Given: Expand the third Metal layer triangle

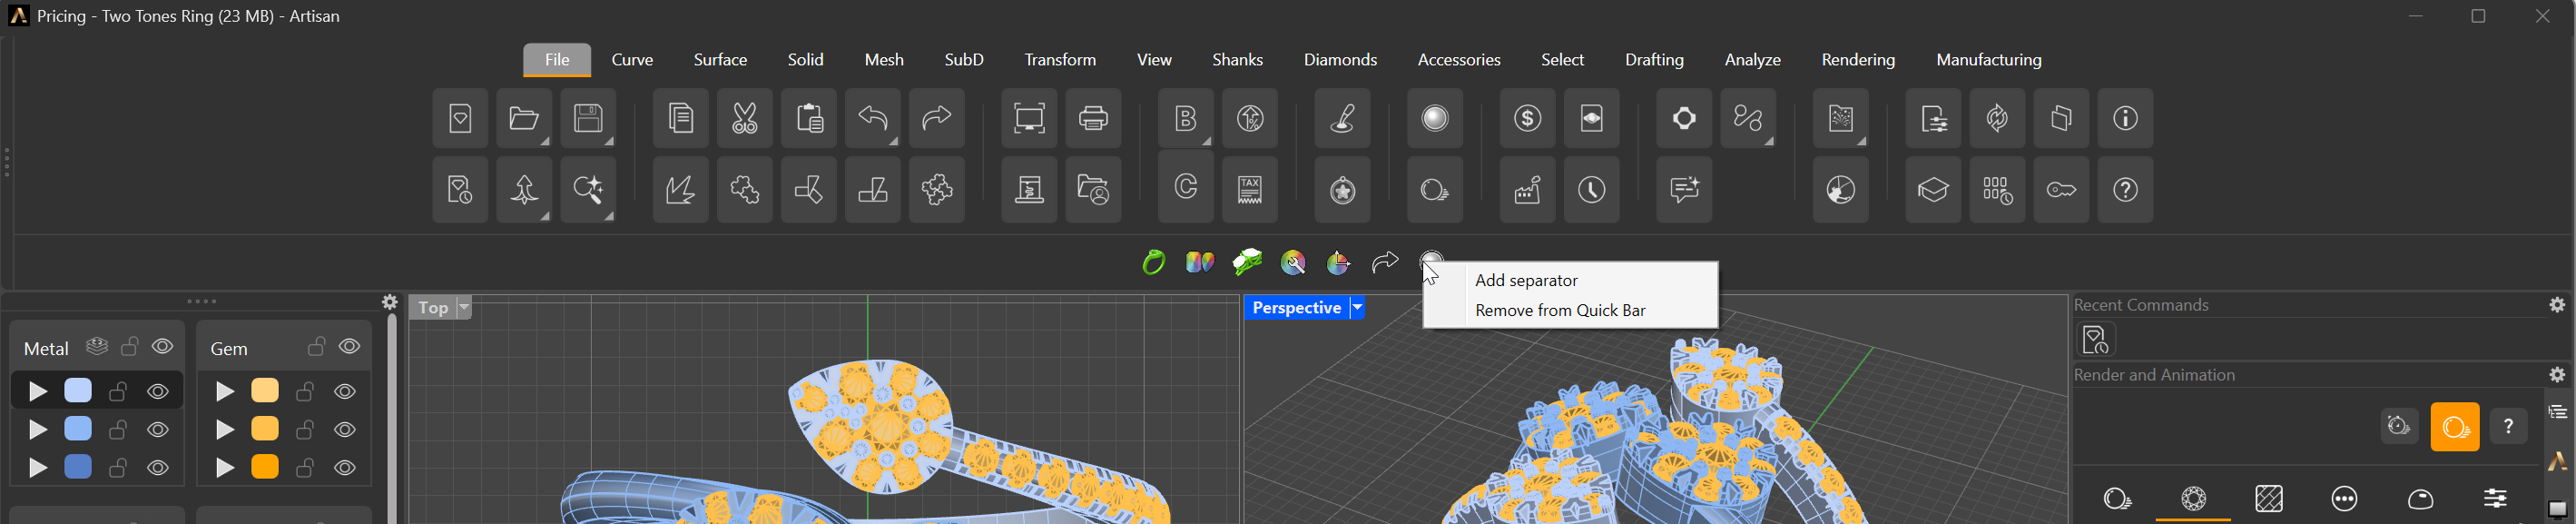Looking at the screenshot, I should 38,468.
